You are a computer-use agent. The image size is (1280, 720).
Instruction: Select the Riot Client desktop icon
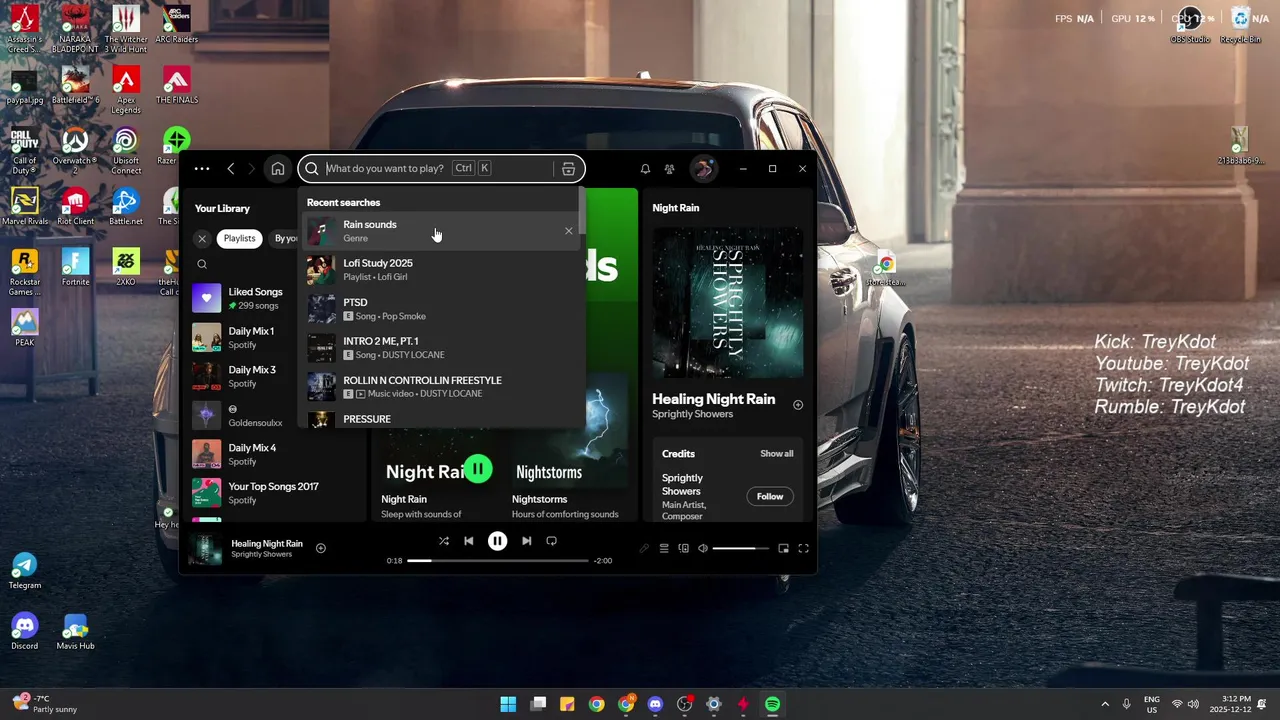click(x=76, y=207)
